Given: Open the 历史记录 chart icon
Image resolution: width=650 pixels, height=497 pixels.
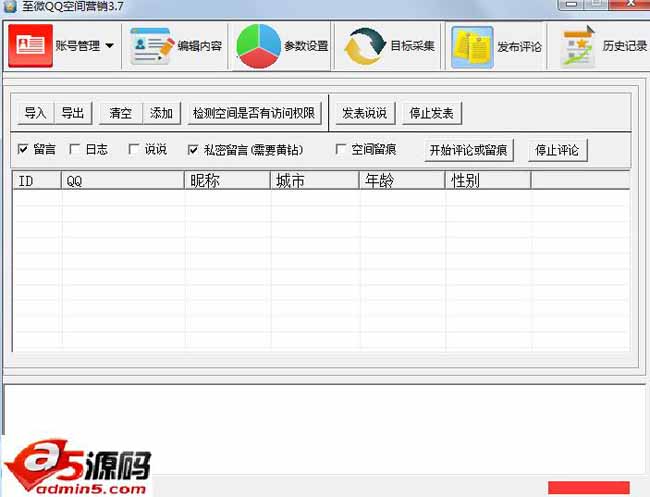Looking at the screenshot, I should pos(577,46).
